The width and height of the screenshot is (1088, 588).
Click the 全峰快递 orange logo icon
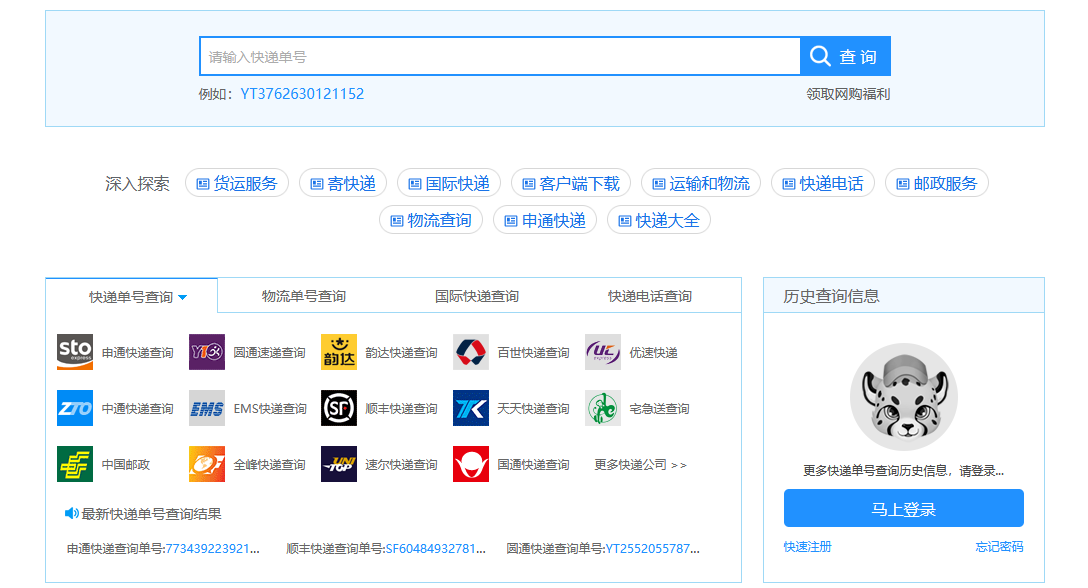point(207,464)
